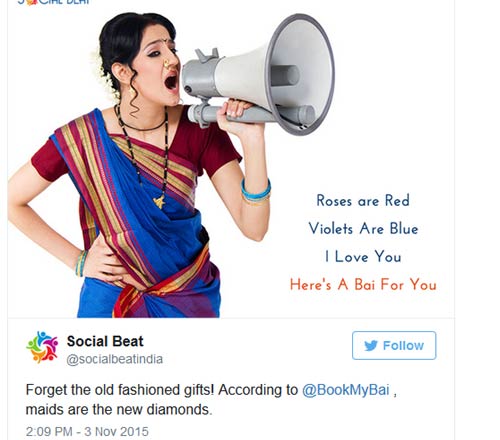This screenshot has height=440, width=500.
Task: Click the 2:09 PM - 3 Nov 2015 timestamp
Action: pyautogui.click(x=87, y=432)
